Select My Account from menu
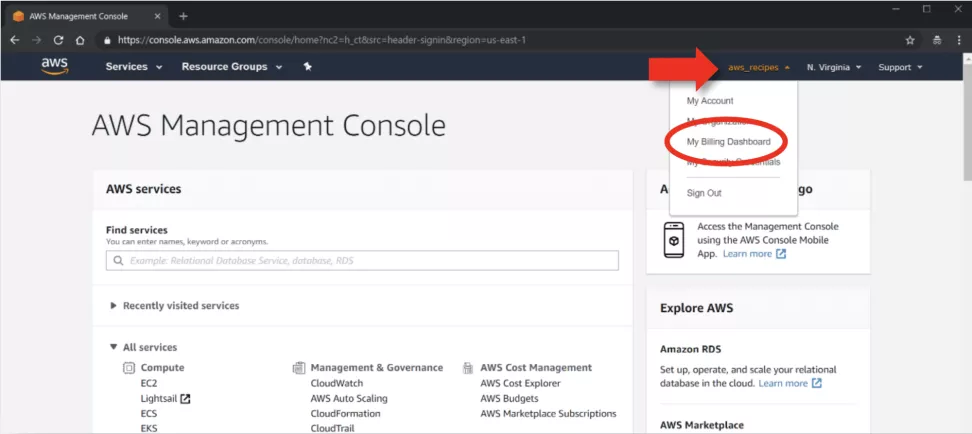The image size is (972, 434). coord(710,101)
